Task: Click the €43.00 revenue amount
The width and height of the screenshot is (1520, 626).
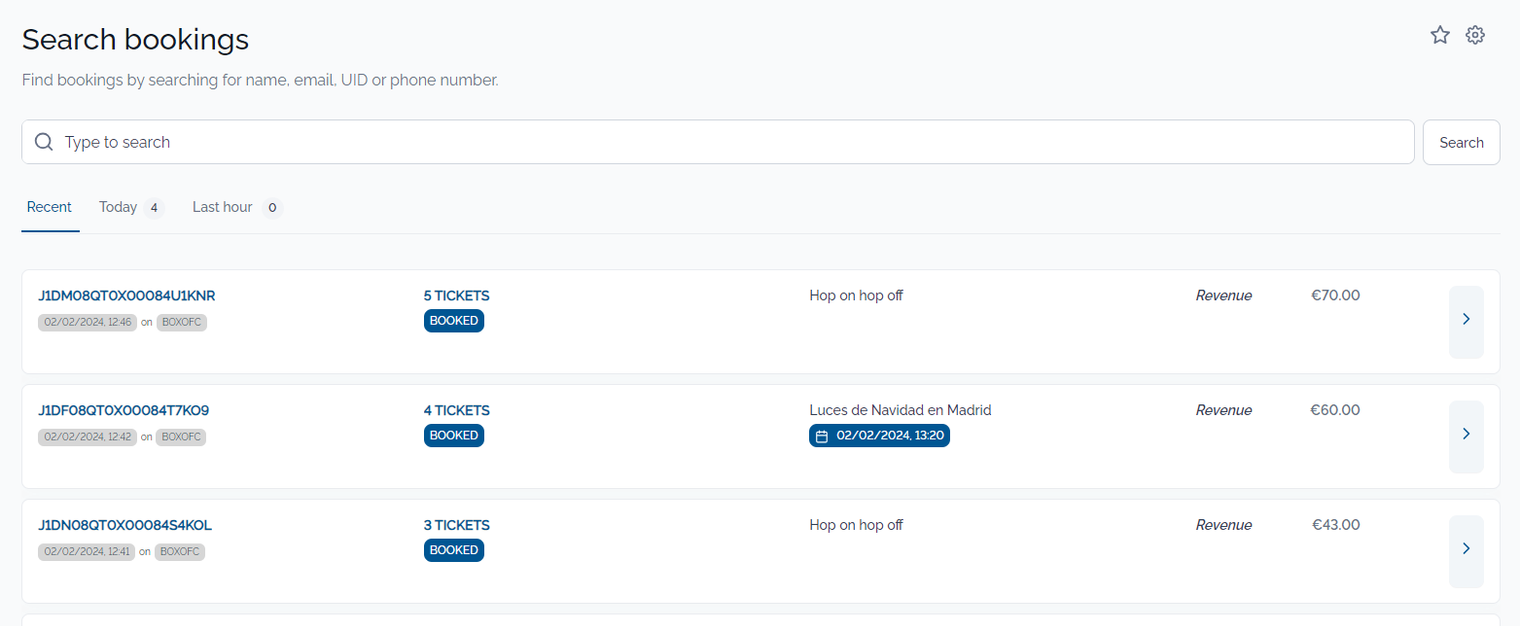Action: 1336,525
